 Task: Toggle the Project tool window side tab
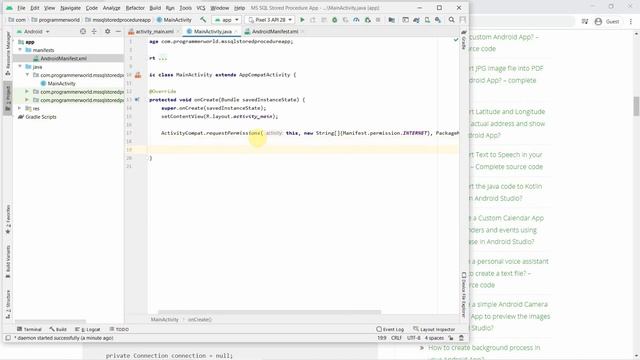[x=8, y=98]
